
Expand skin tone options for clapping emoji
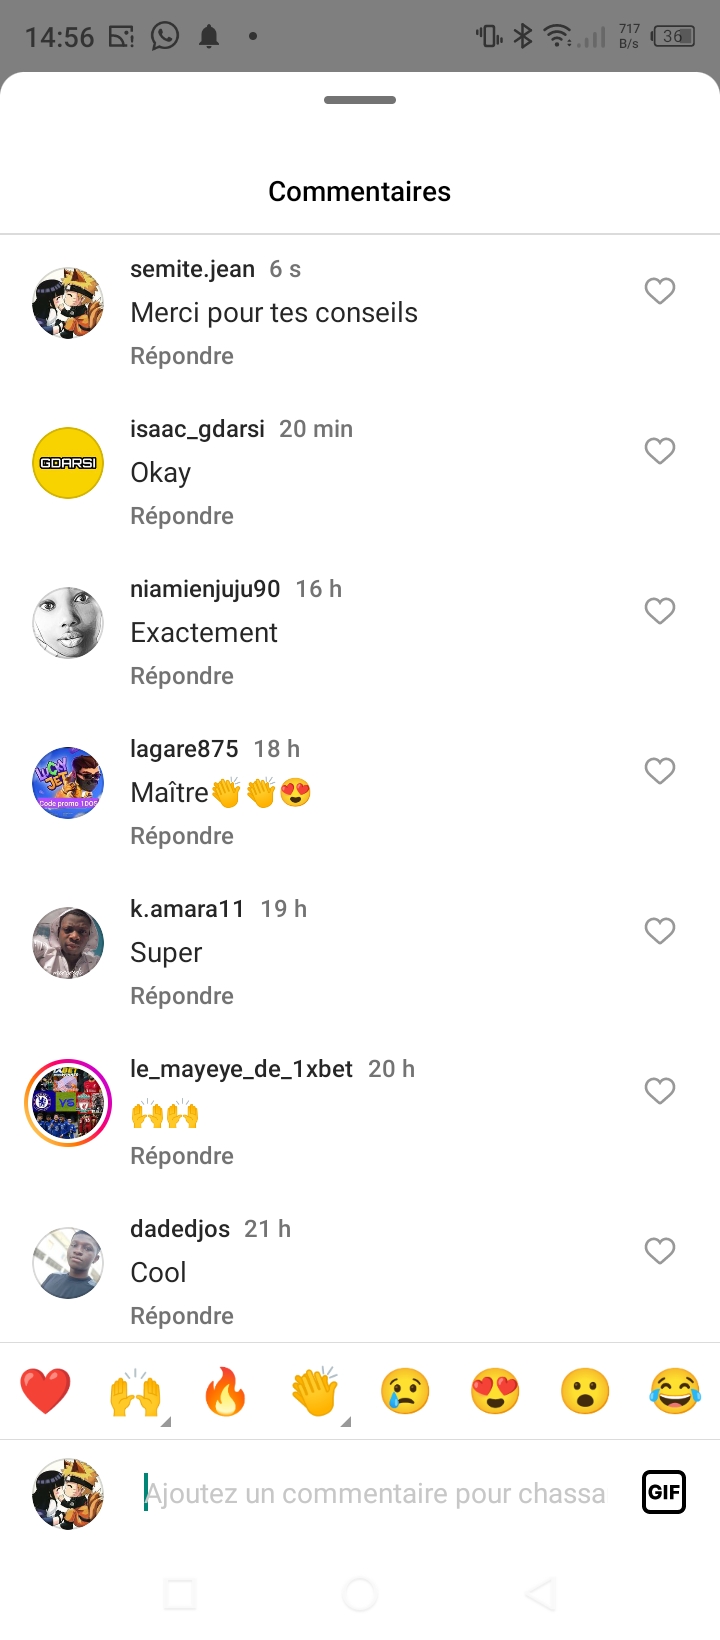345,1420
